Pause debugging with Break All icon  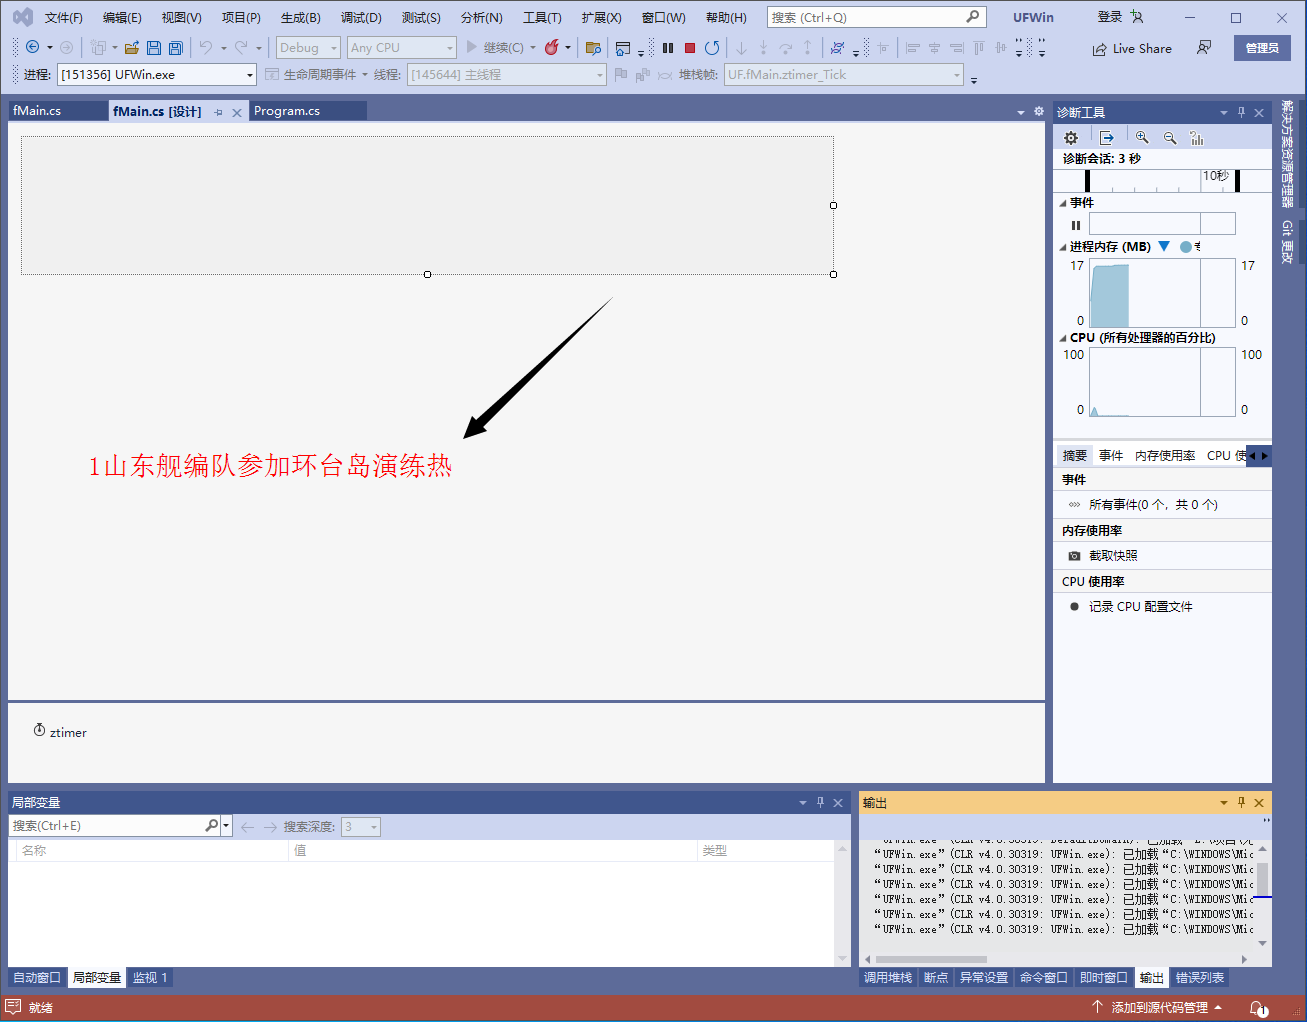click(x=668, y=47)
